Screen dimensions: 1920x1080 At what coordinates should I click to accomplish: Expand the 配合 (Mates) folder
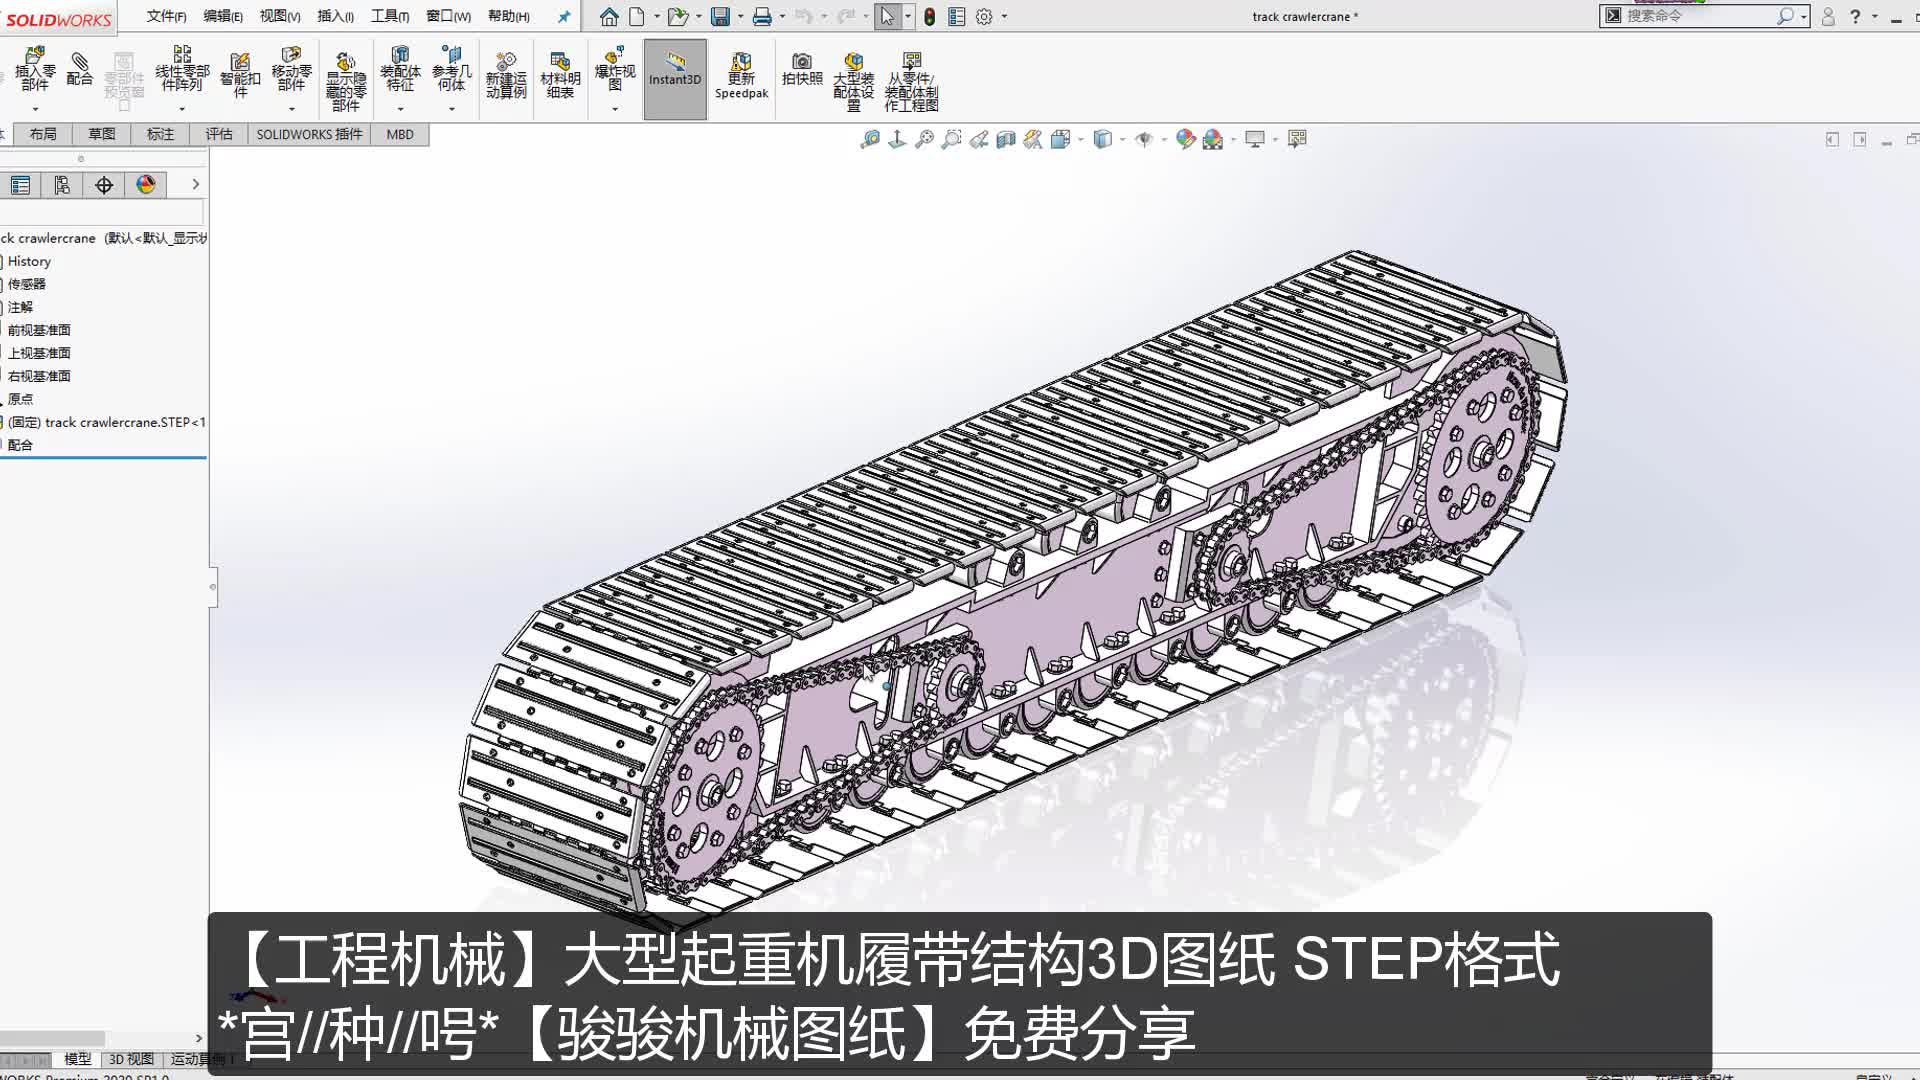[x=20, y=444]
